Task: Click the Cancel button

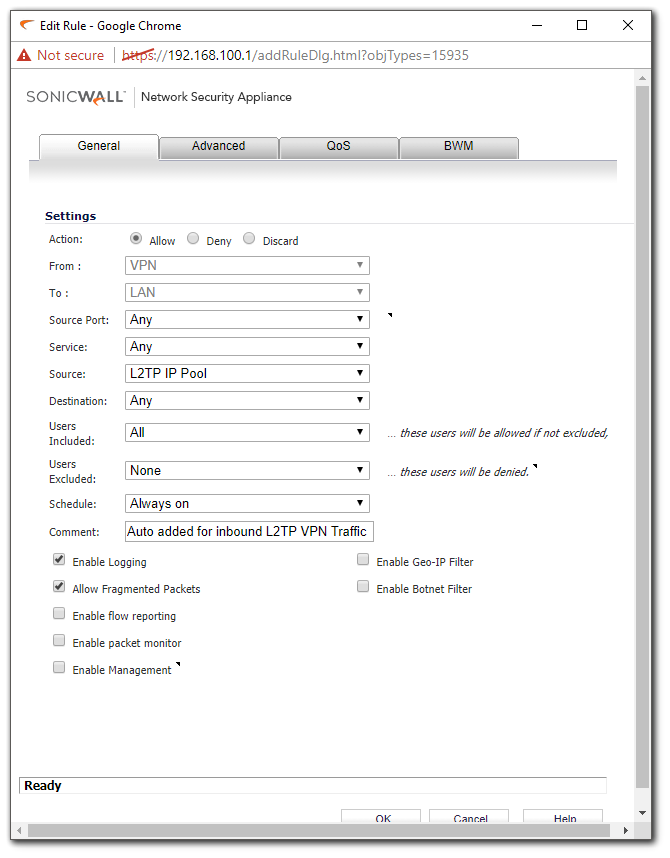Action: [x=470, y=817]
